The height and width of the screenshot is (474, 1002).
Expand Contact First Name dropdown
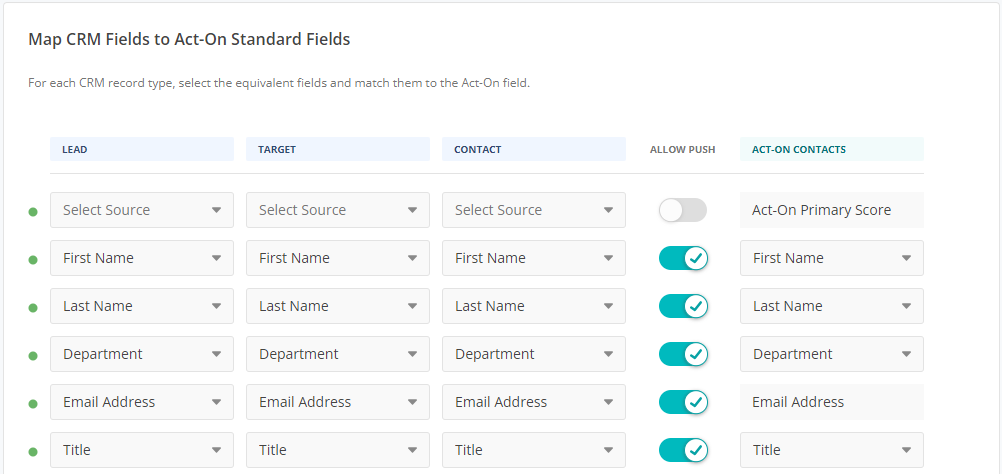coord(534,258)
